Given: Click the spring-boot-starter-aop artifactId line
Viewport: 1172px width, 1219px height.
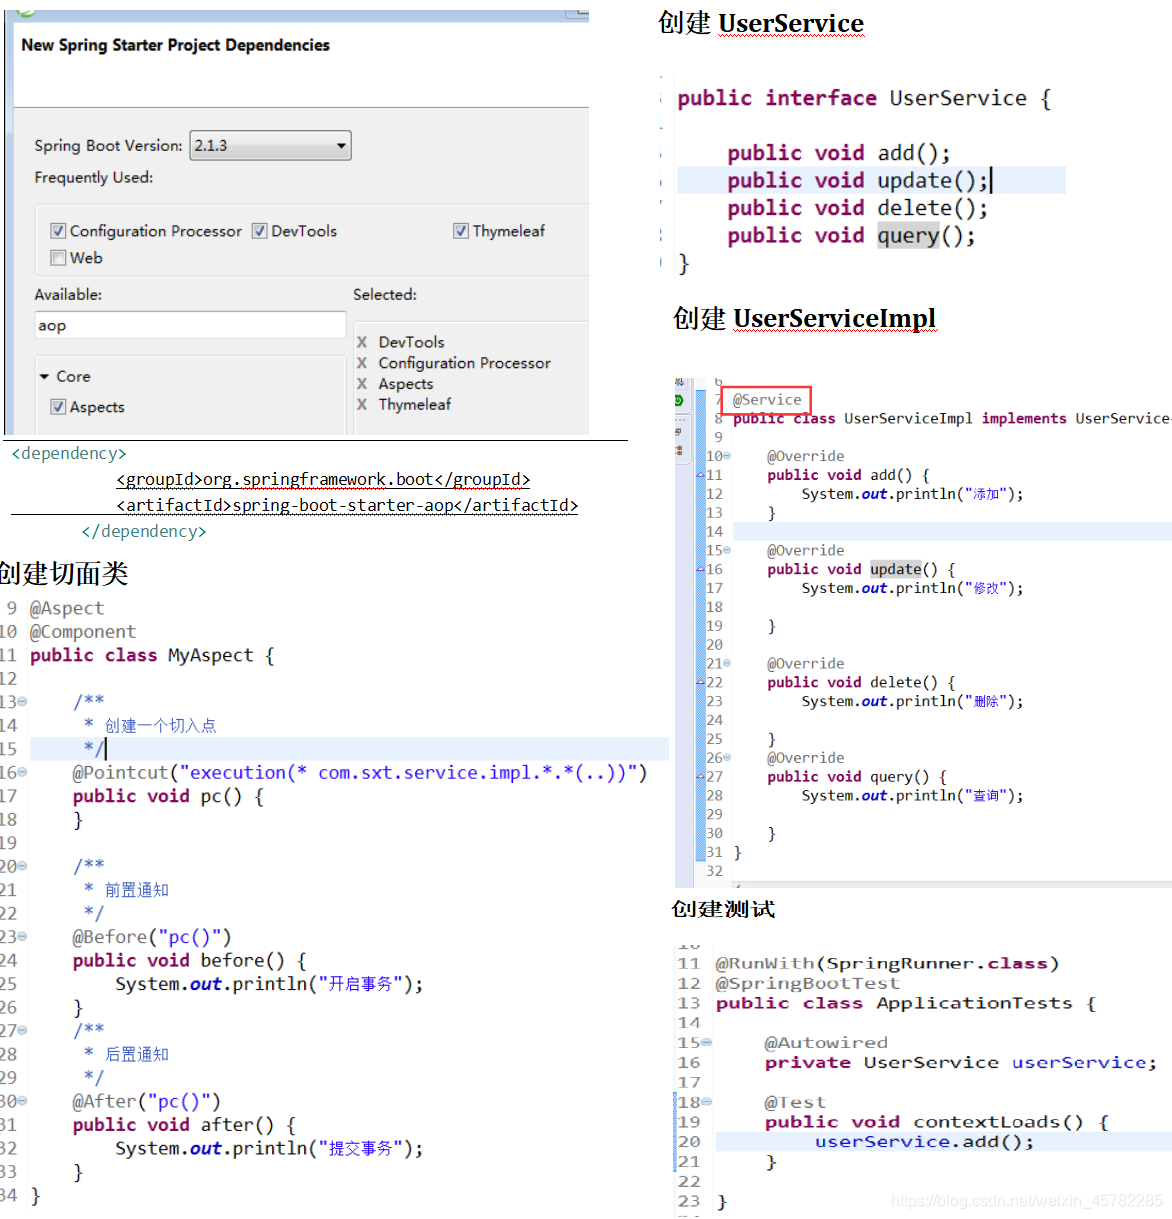Looking at the screenshot, I should pyautogui.click(x=347, y=505).
